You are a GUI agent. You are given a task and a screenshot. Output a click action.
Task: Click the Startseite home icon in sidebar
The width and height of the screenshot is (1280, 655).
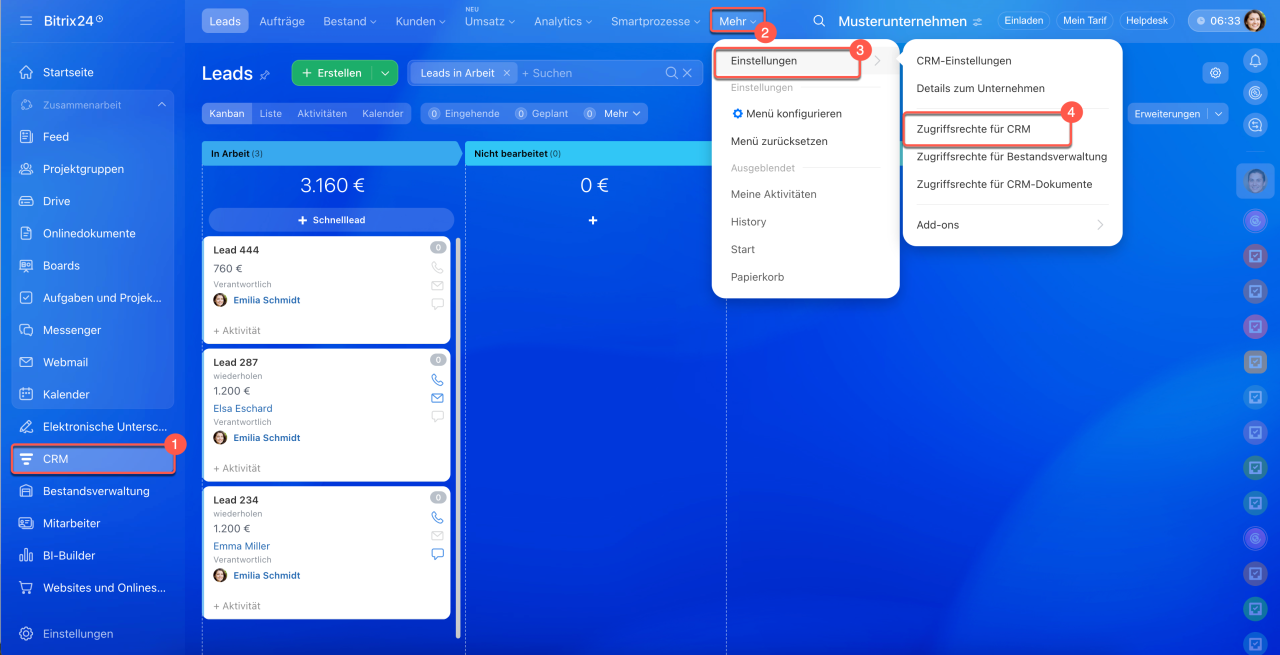(26, 72)
